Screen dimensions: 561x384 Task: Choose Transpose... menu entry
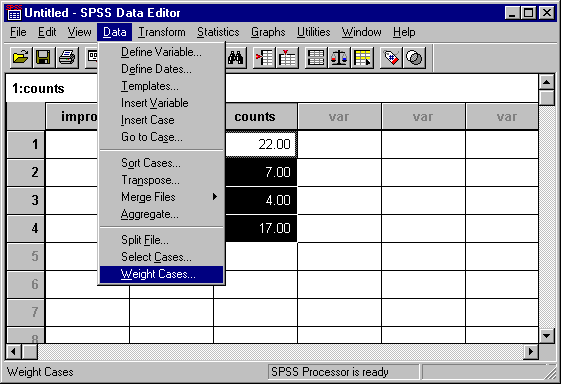pos(161,180)
